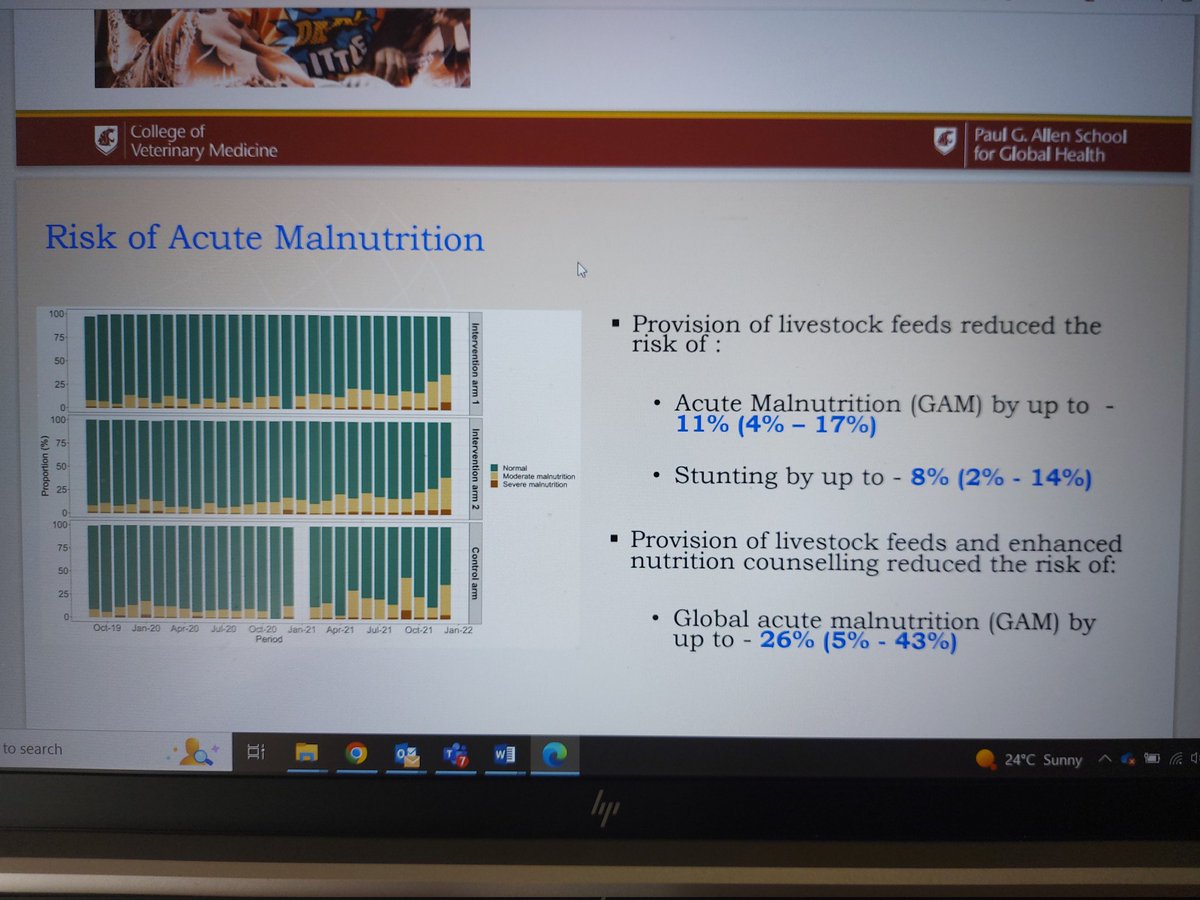Launch Google Chrome from the taskbar
The width and height of the screenshot is (1200, 900).
click(x=355, y=755)
